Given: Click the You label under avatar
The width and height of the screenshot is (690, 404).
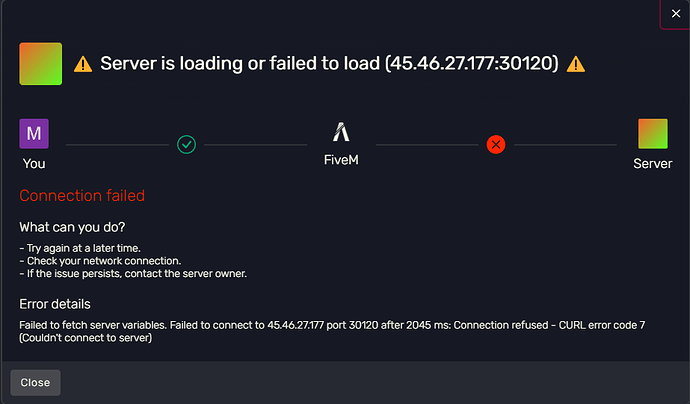Looking at the screenshot, I should (x=34, y=164).
